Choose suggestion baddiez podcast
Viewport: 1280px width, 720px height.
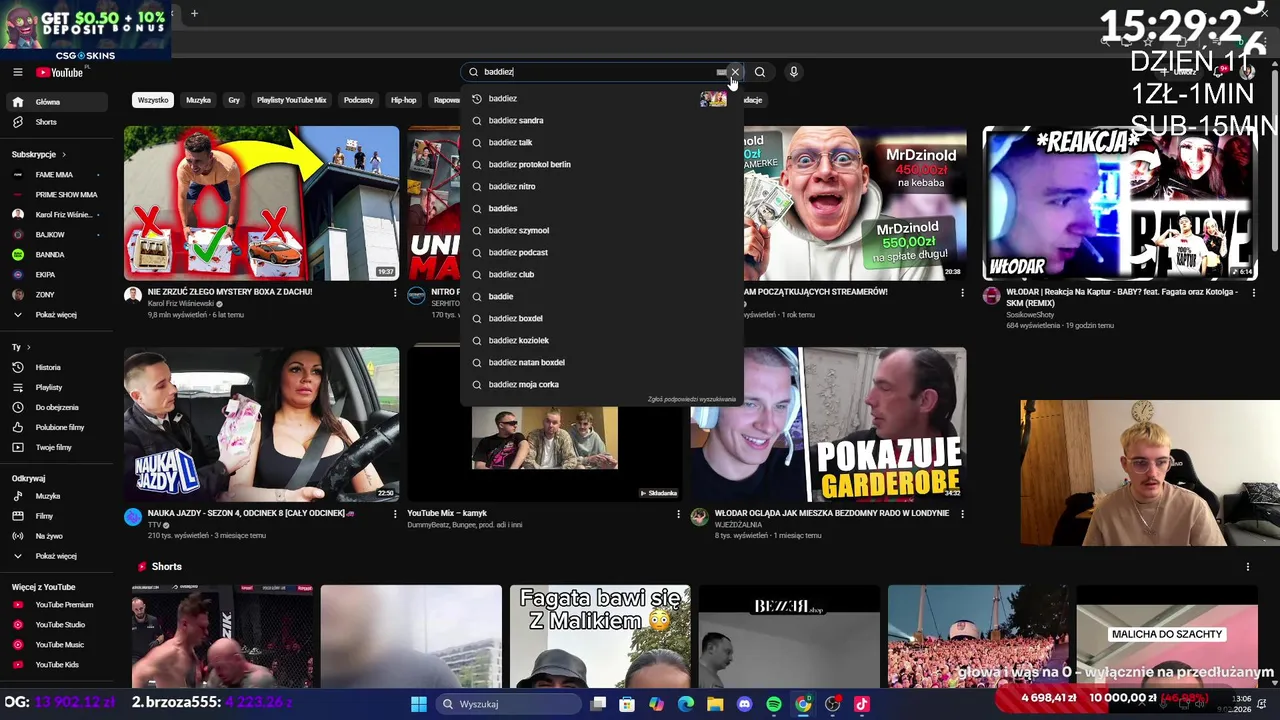click(601, 253)
